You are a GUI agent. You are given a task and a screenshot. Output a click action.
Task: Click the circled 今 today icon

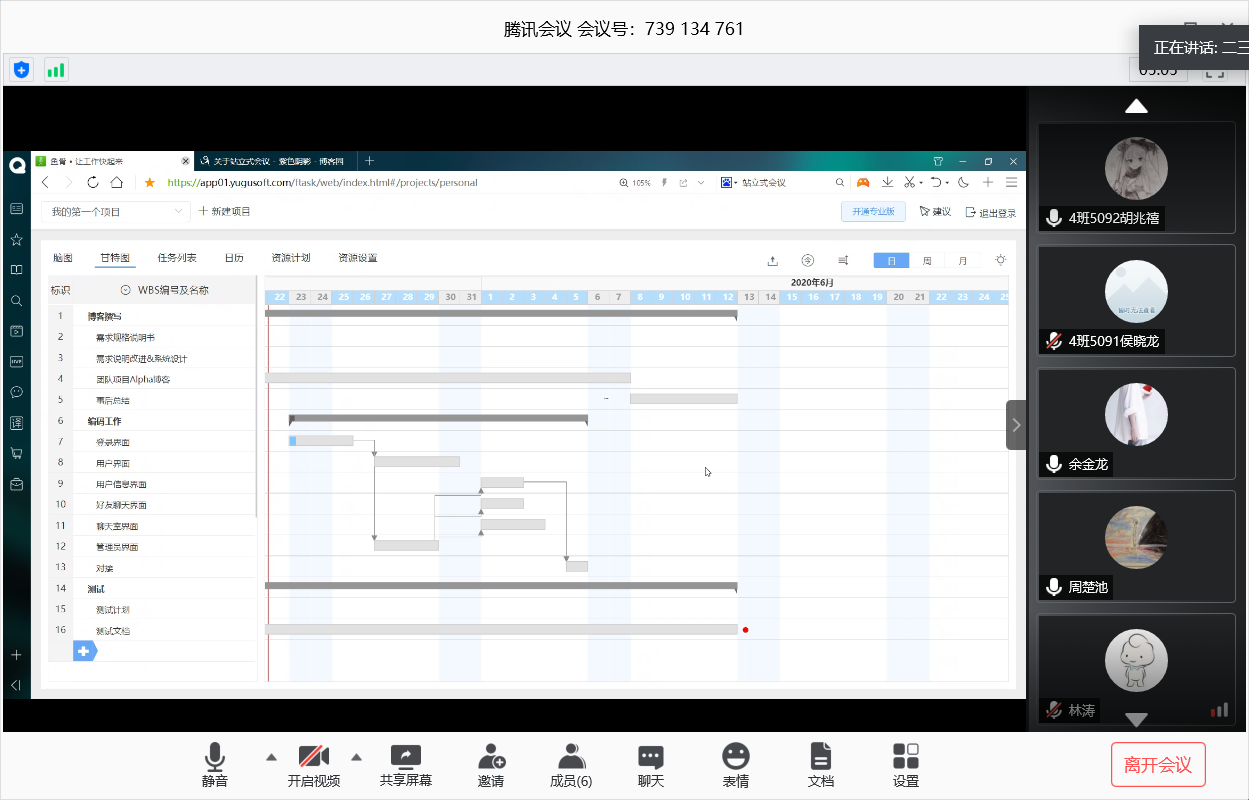click(808, 260)
